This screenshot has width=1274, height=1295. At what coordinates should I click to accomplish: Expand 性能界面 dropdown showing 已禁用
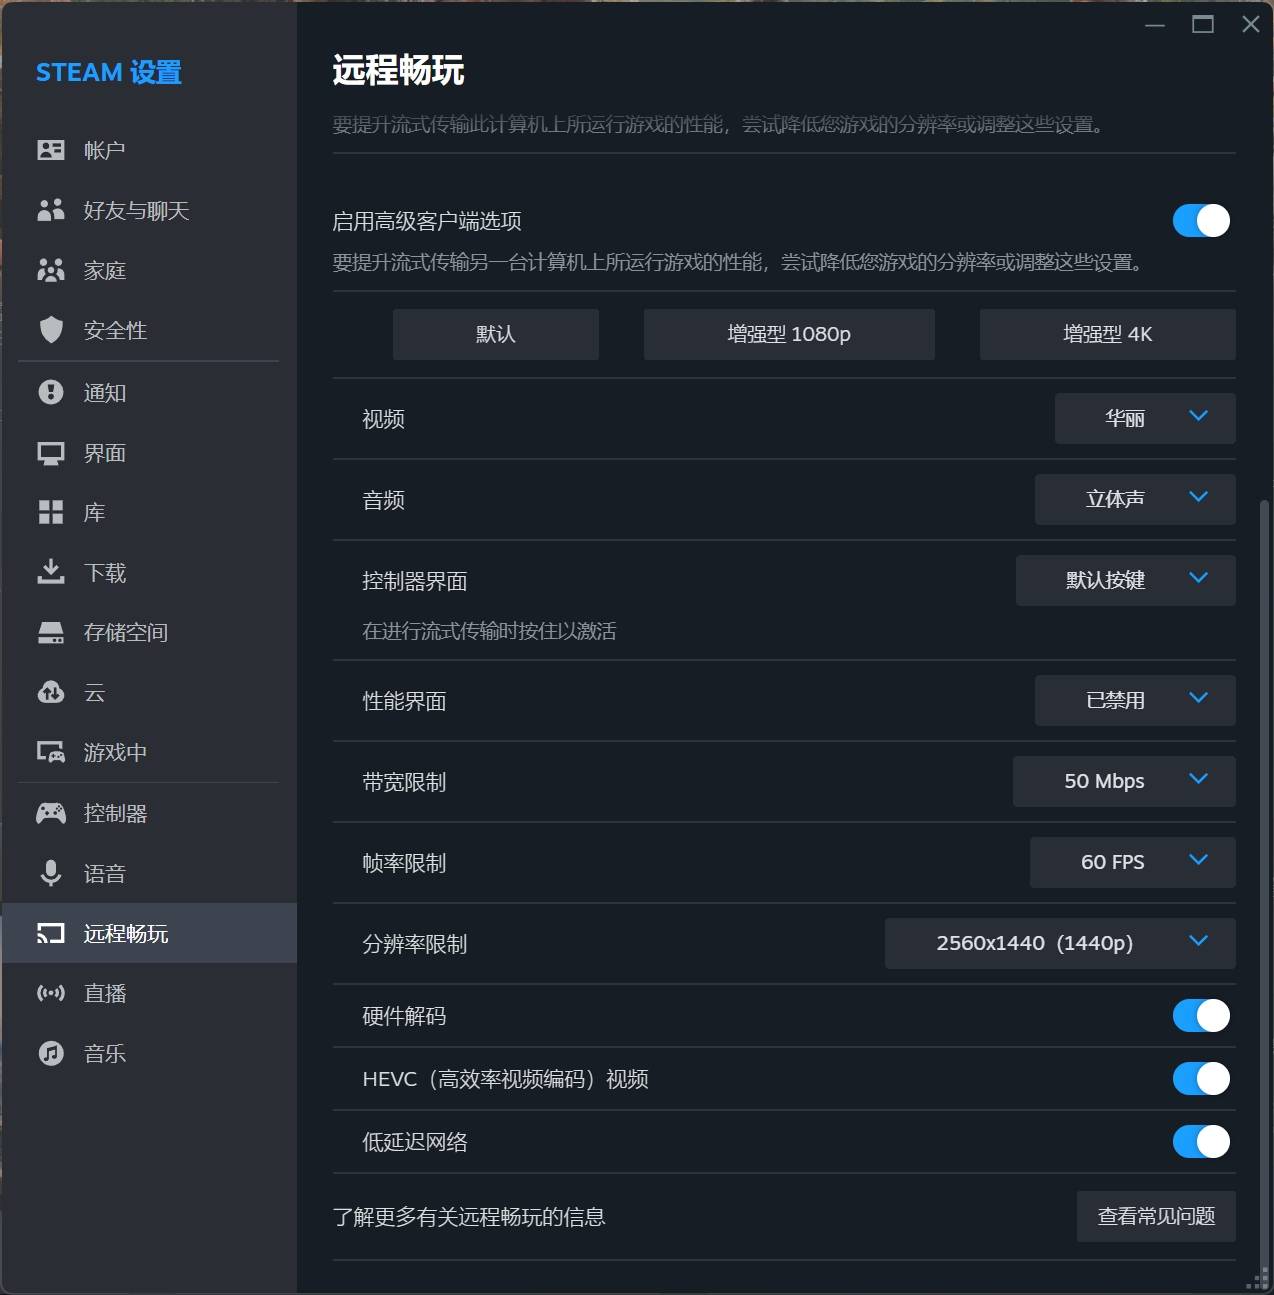tap(1135, 700)
